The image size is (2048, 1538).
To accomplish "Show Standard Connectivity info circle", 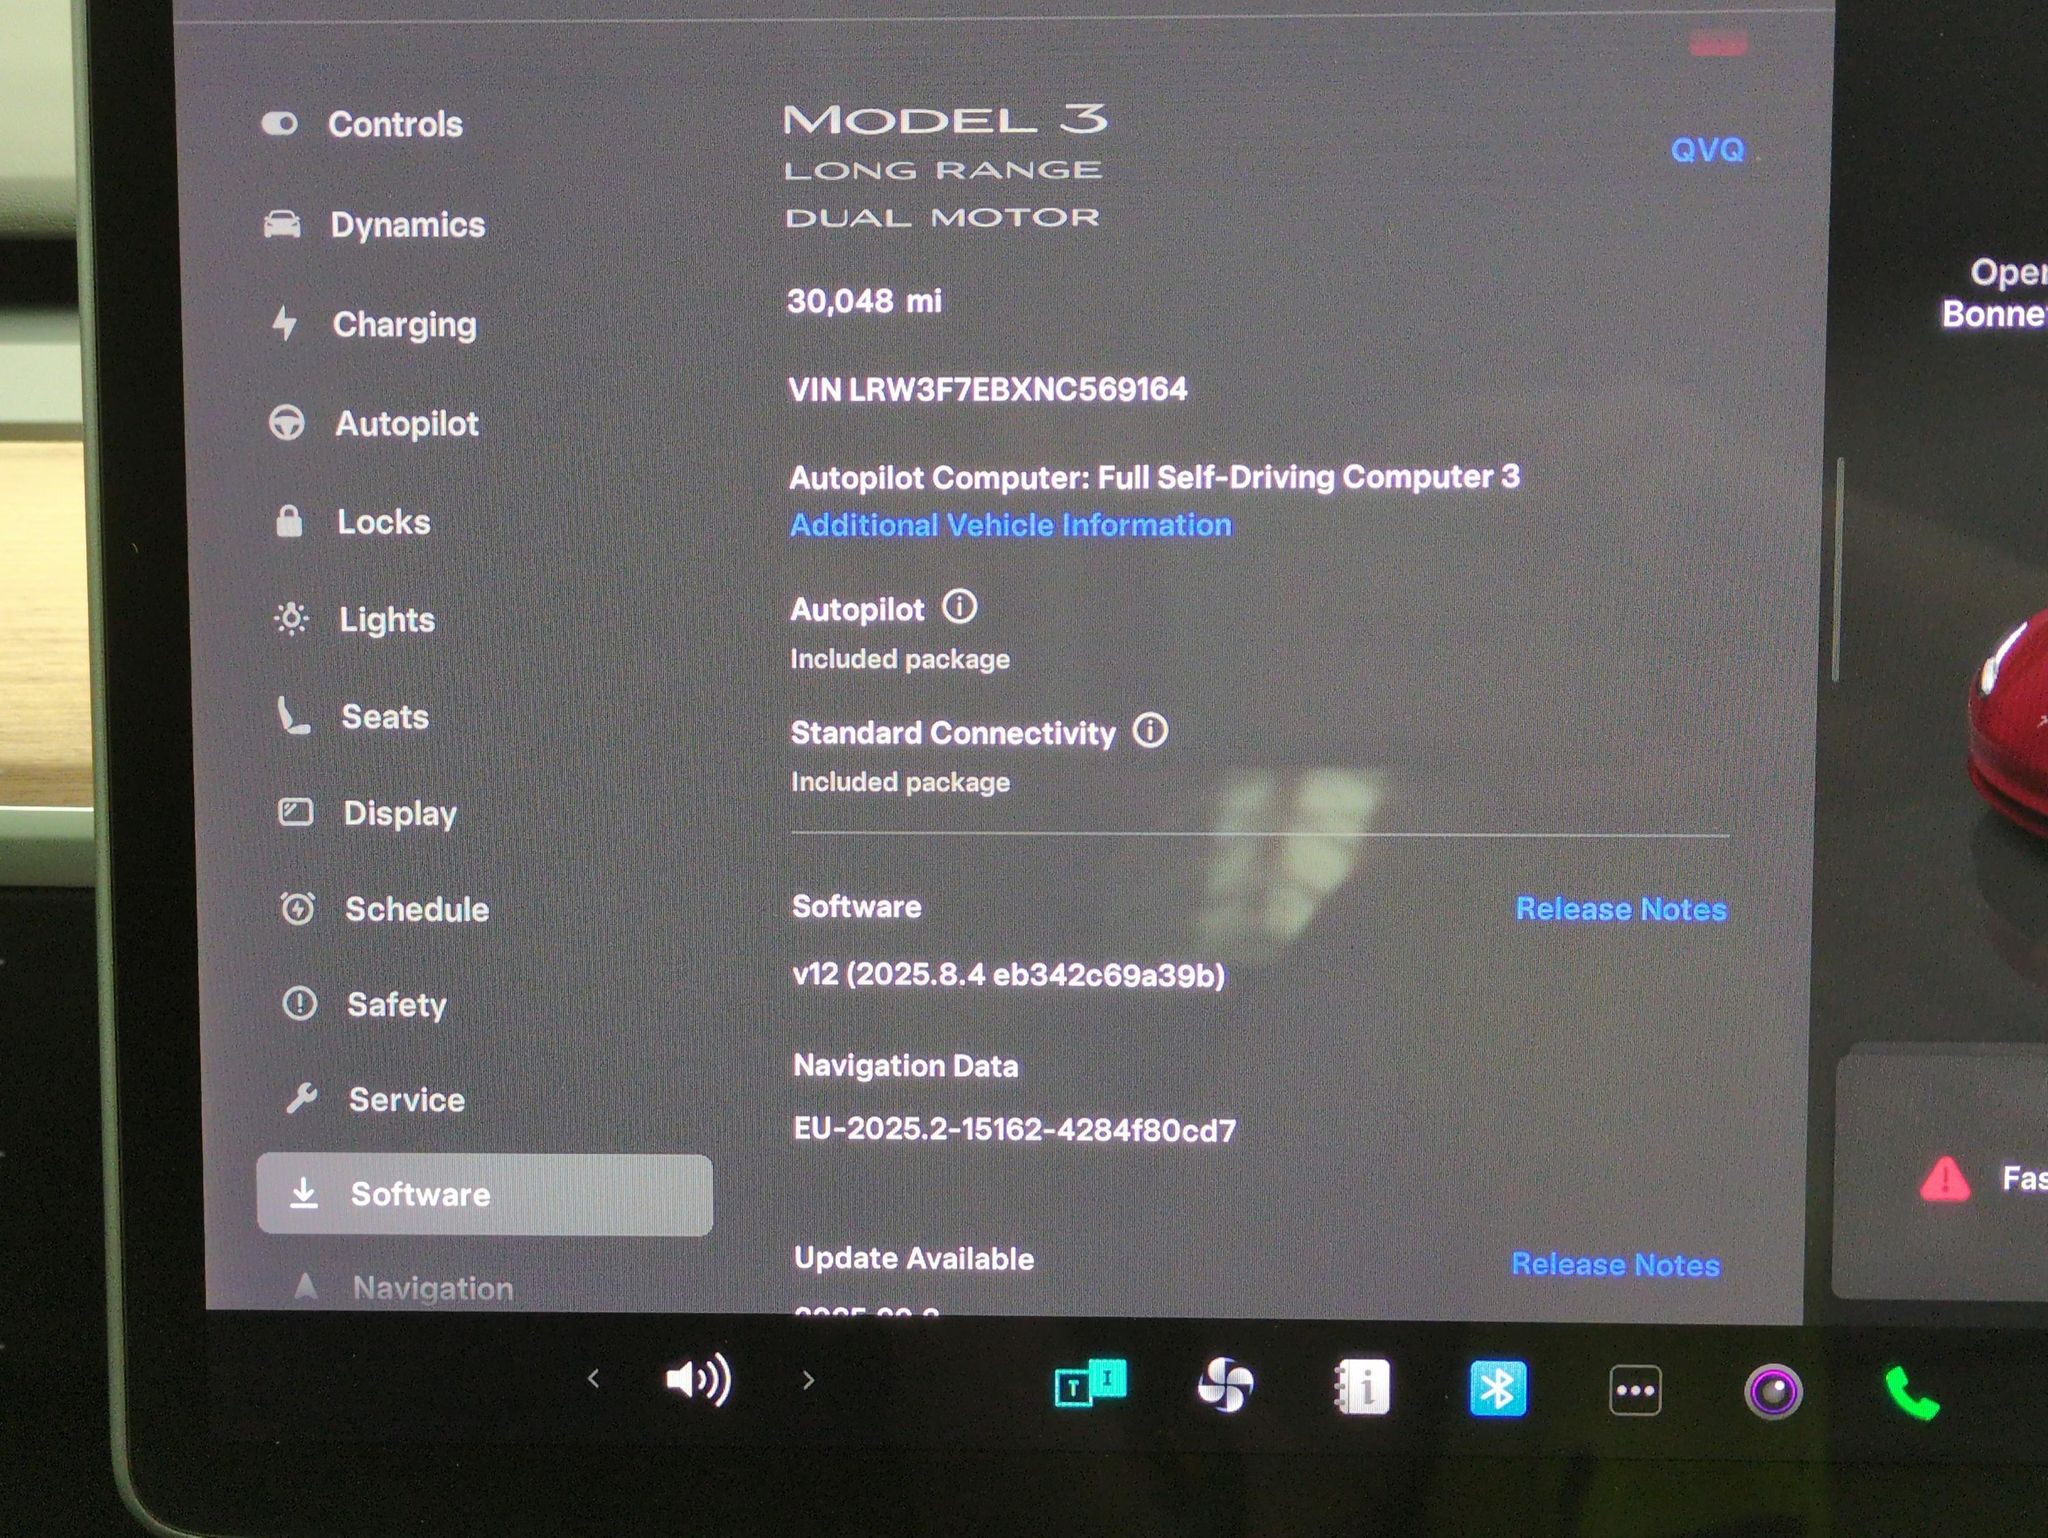I will (1150, 730).
